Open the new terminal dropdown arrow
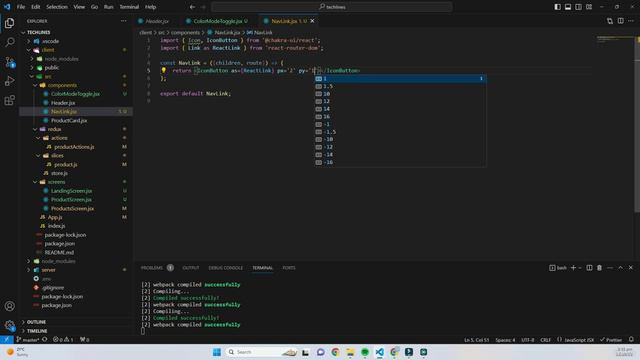Viewport: 640px width, 360px height. pyautogui.click(x=580, y=268)
